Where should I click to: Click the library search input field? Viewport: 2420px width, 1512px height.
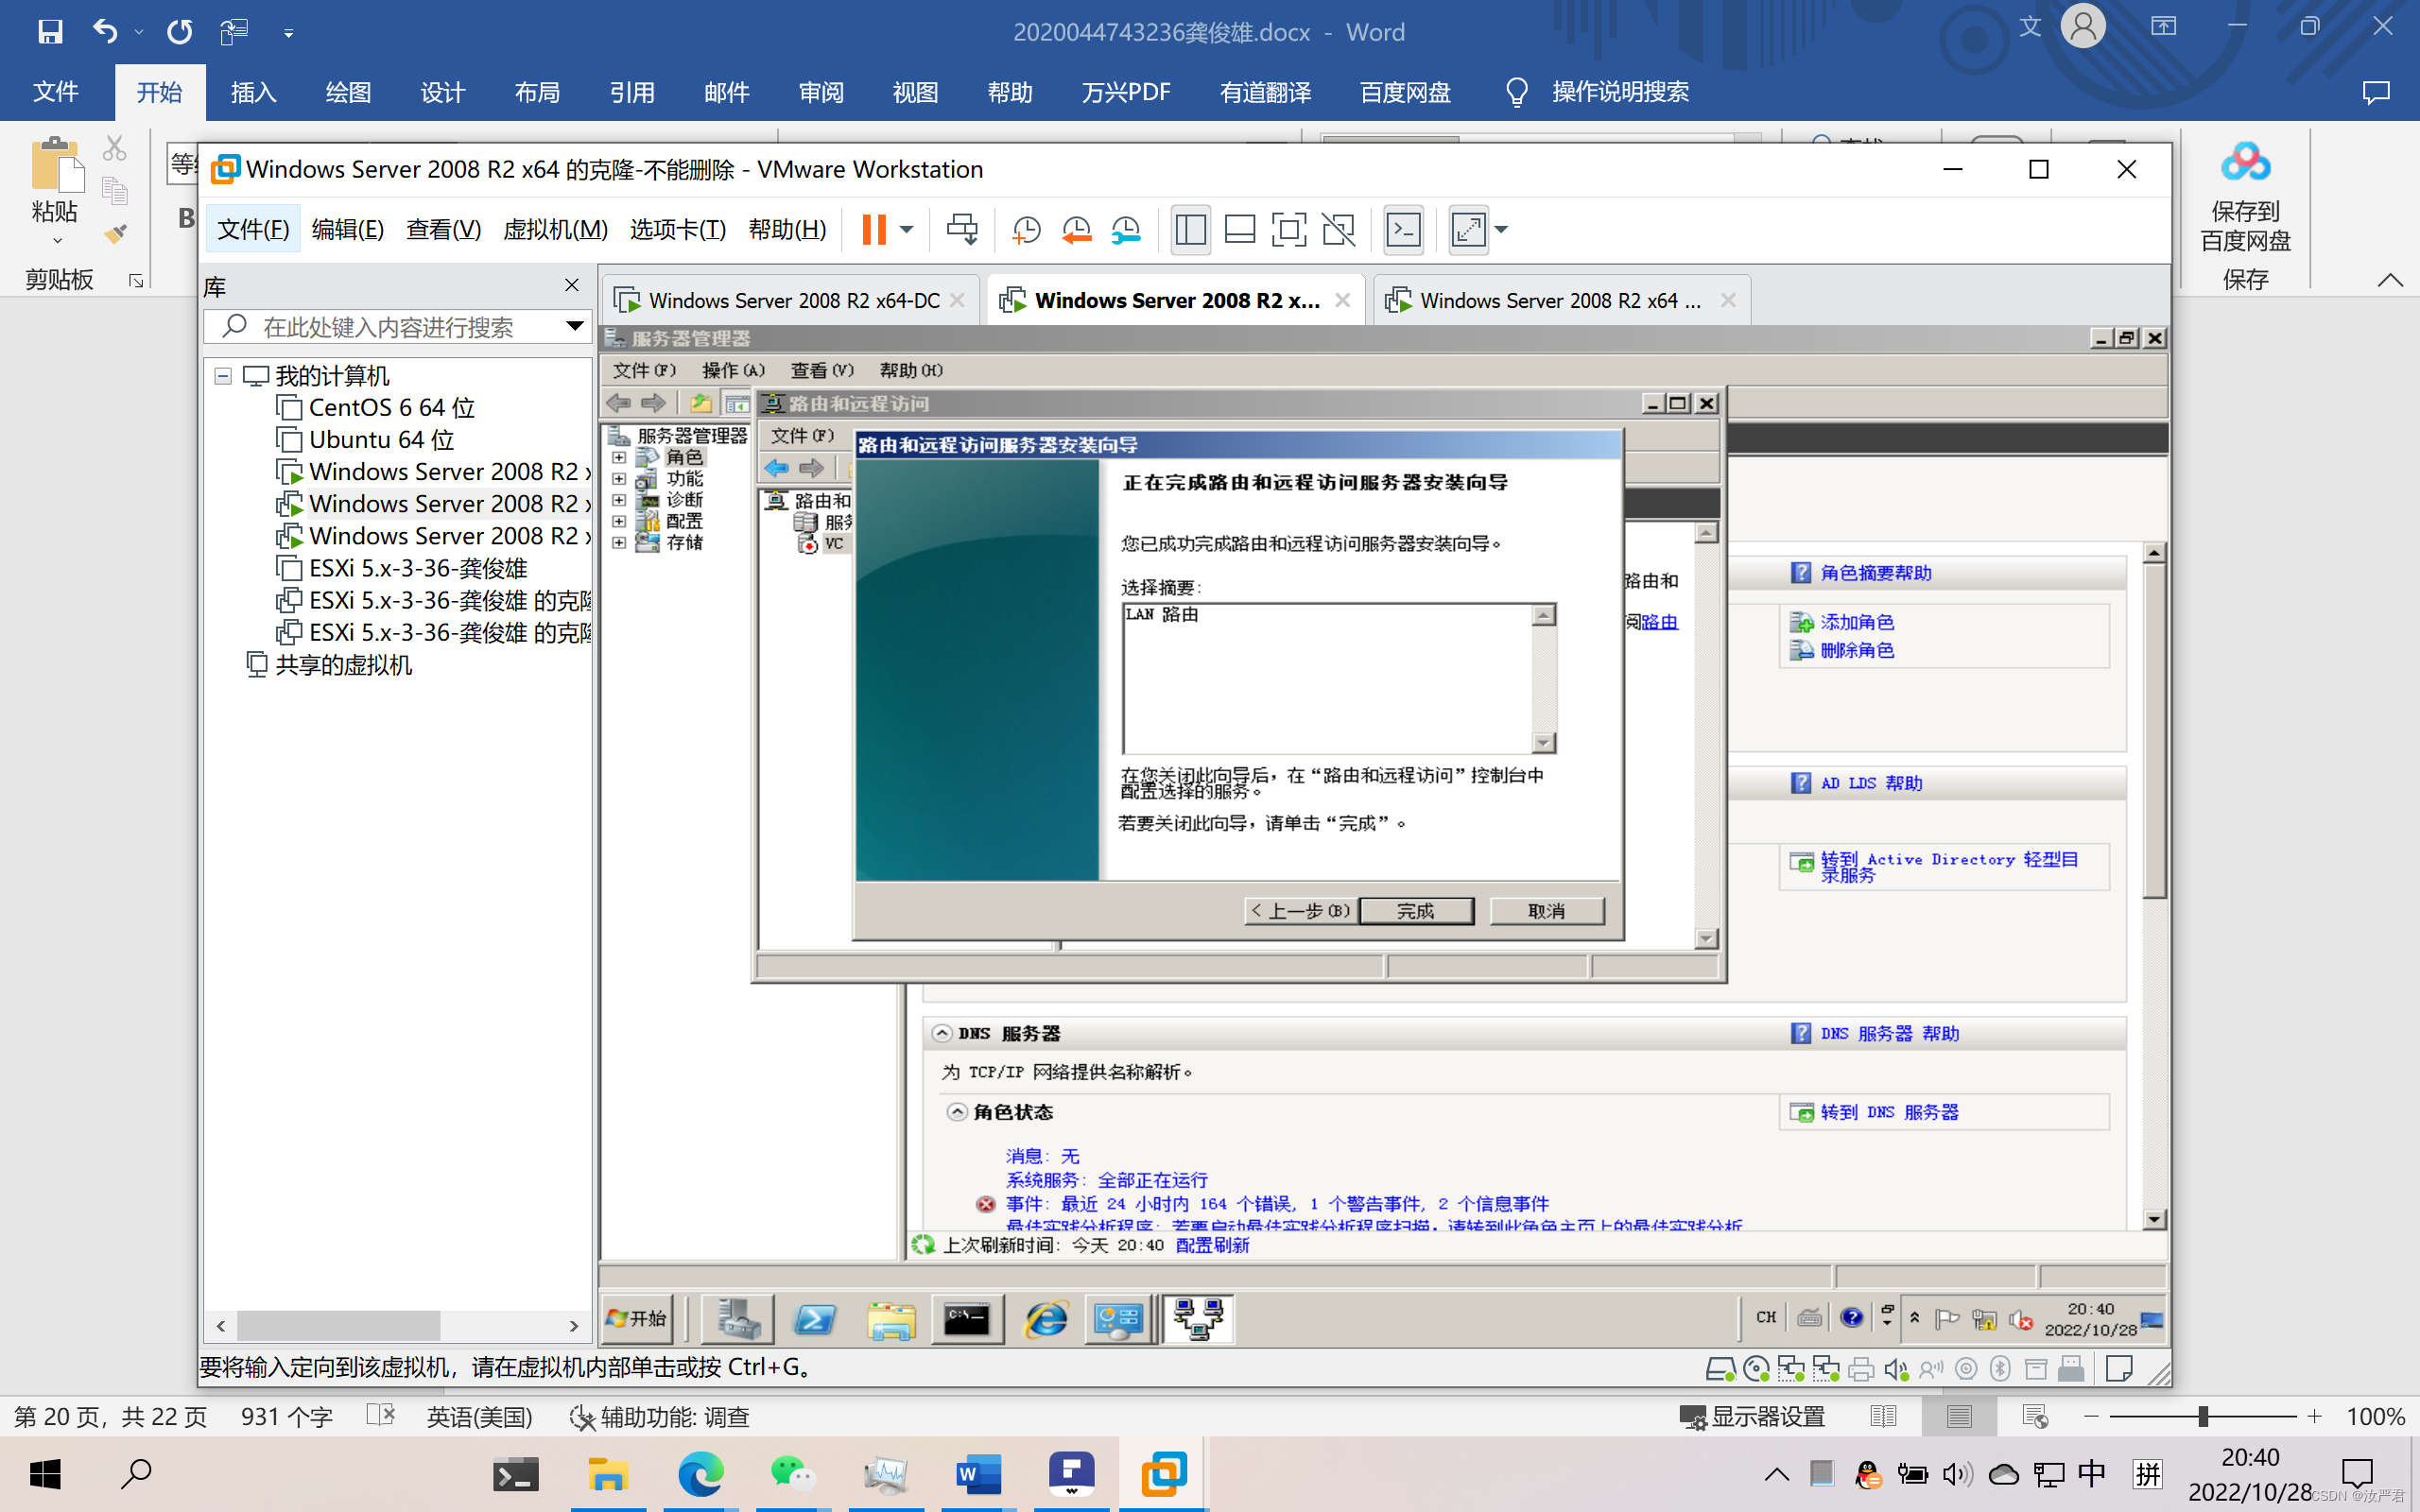pyautogui.click(x=400, y=327)
